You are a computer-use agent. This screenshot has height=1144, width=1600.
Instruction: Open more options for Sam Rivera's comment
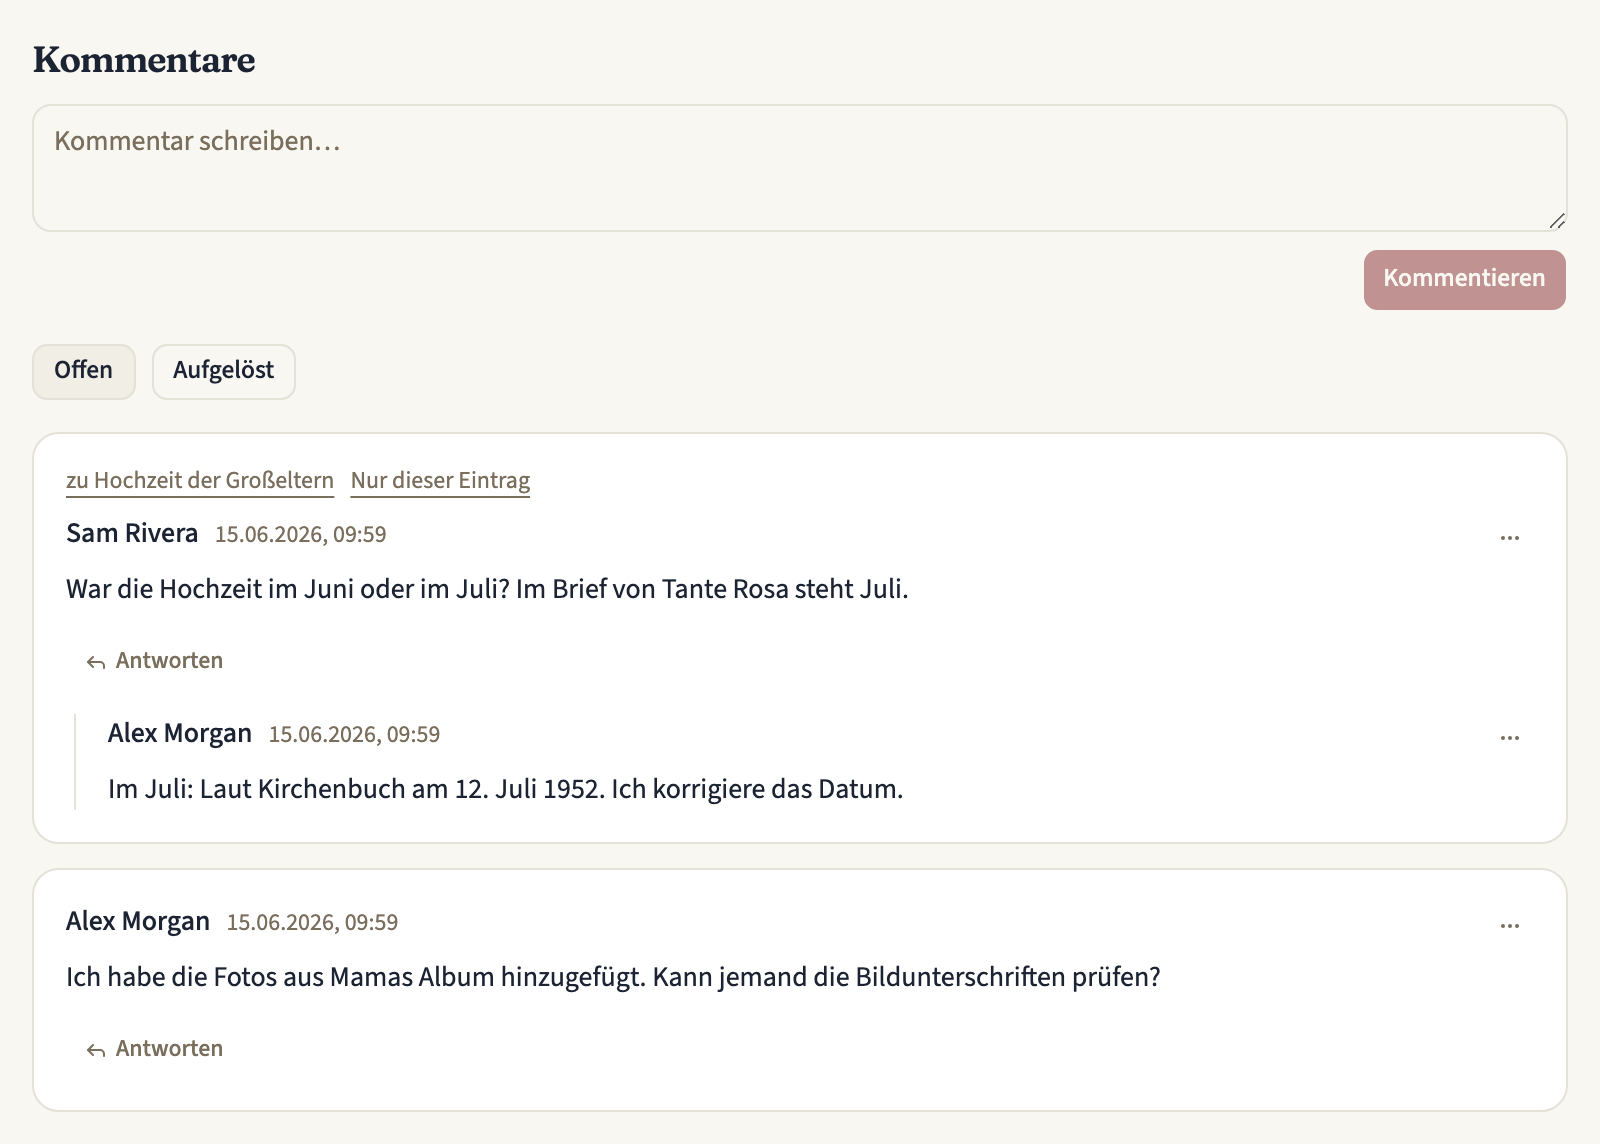[1509, 537]
